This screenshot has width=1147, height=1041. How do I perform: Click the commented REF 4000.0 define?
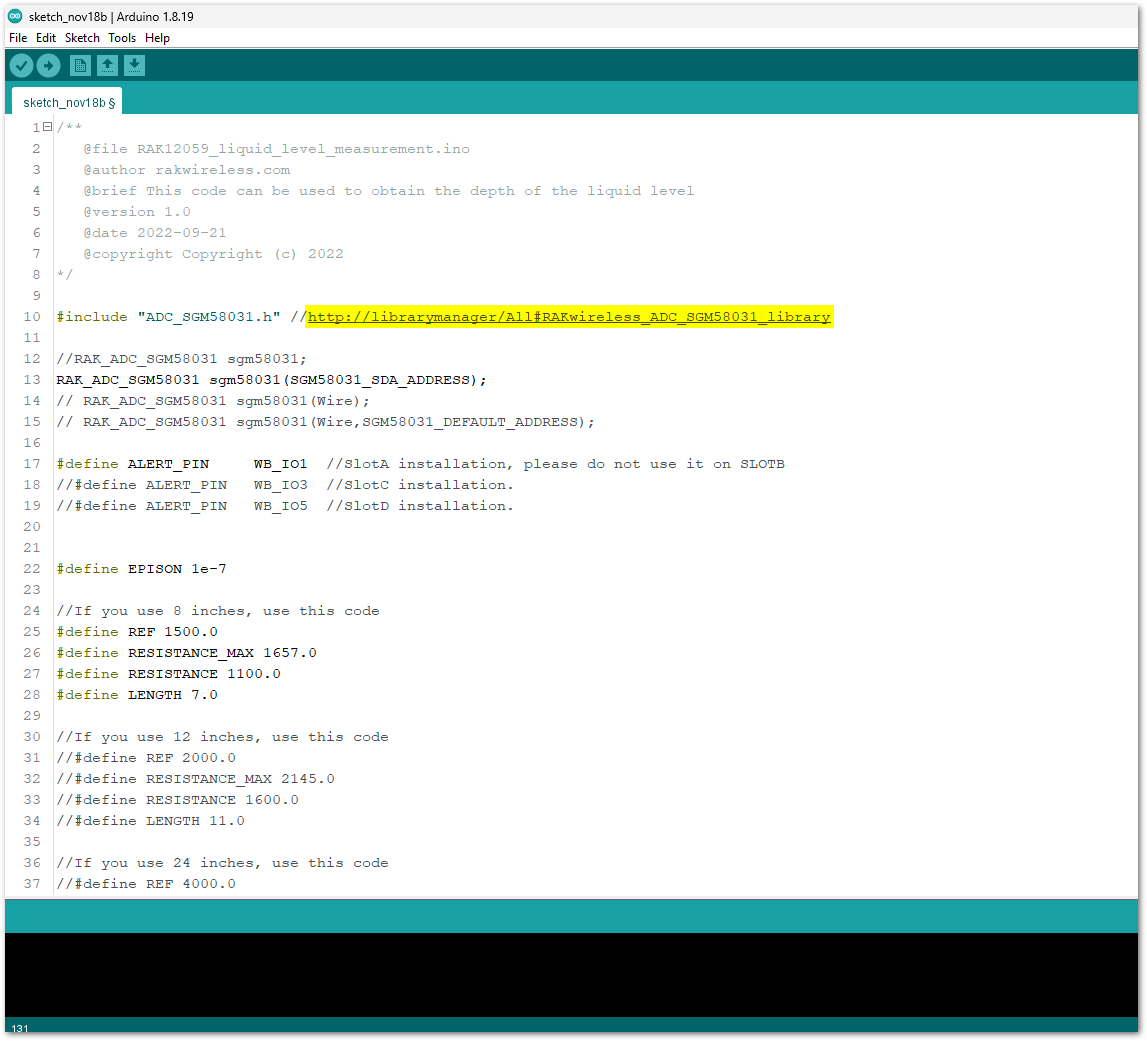point(146,884)
